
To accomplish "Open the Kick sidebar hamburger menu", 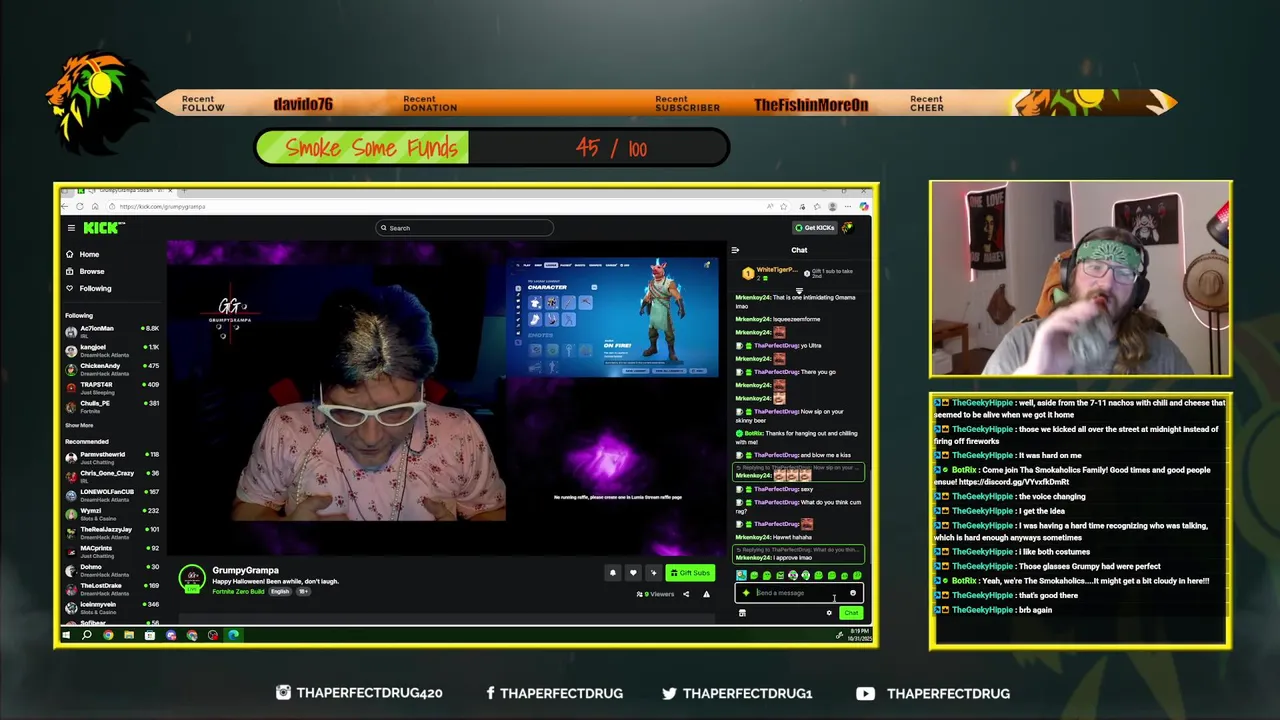I will click(x=71, y=228).
